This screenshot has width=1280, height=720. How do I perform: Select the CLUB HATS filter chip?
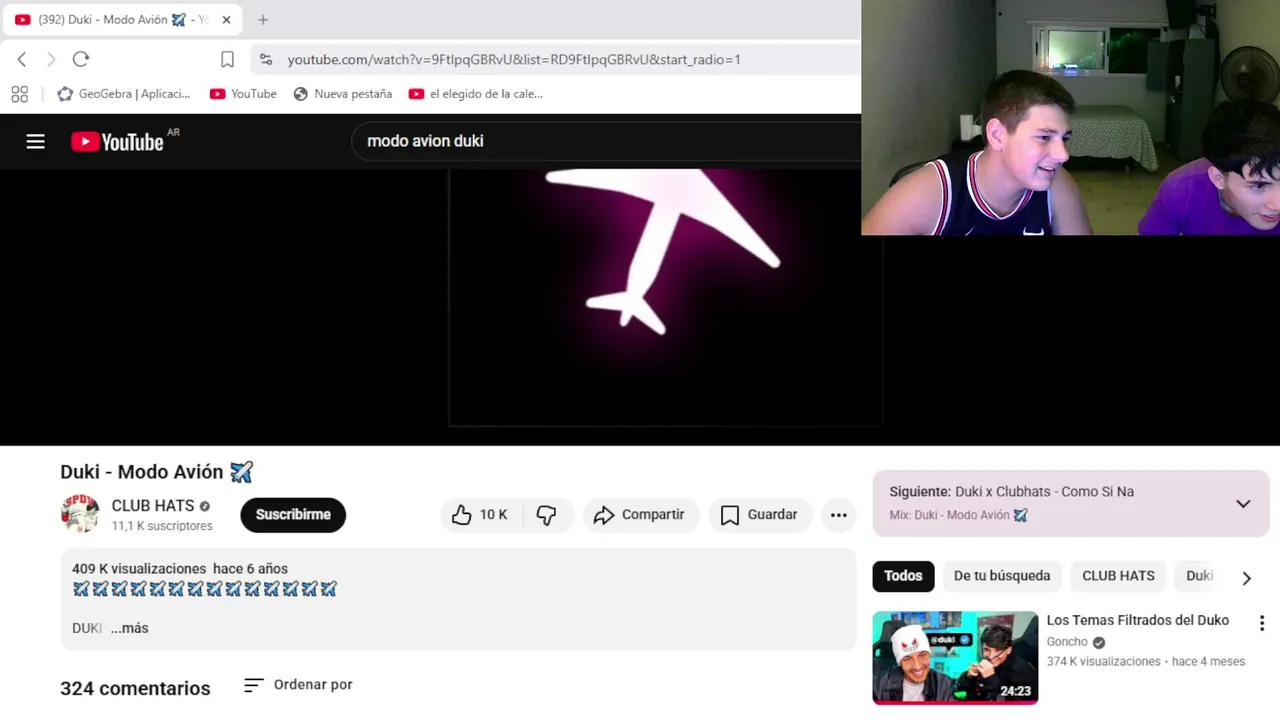point(1118,576)
